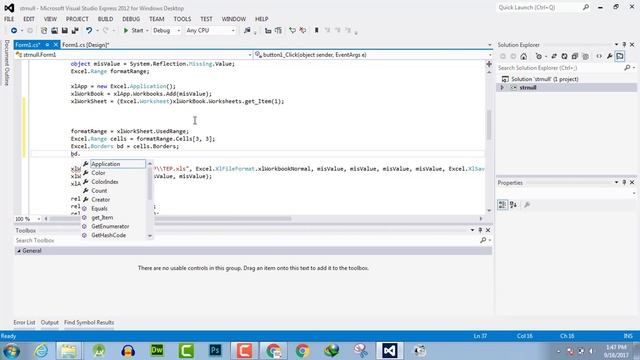Open the FILE menu
This screenshot has height=360, width=640.
click(x=9, y=19)
